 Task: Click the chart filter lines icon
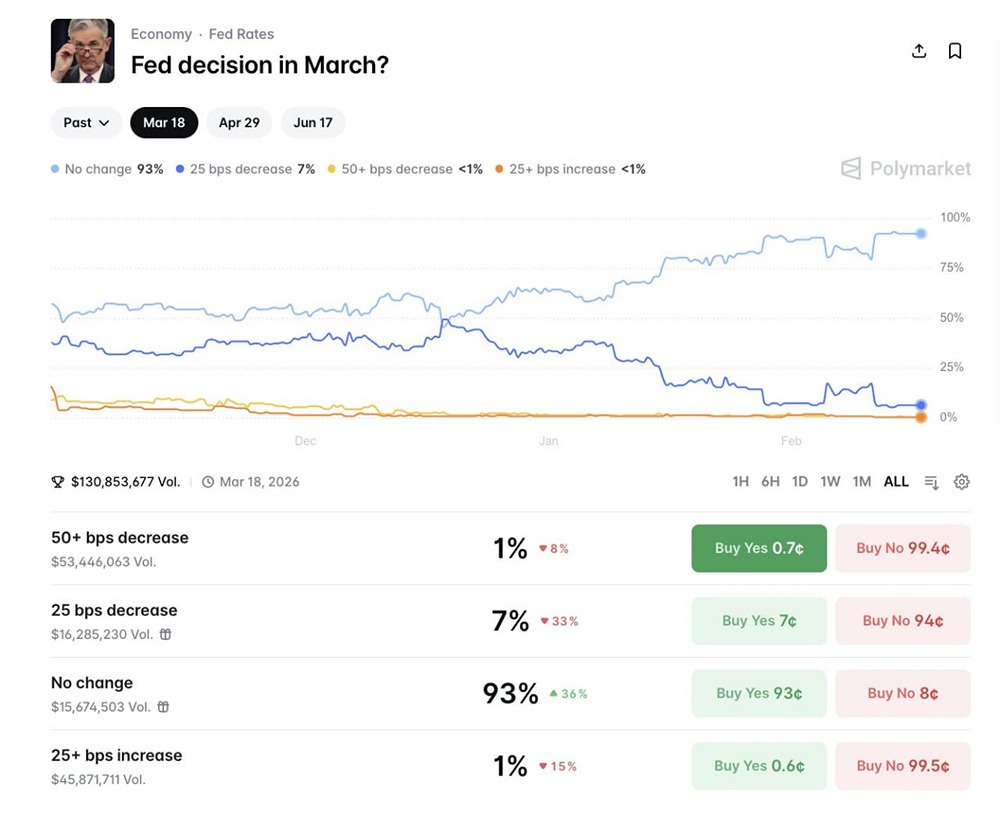tap(932, 482)
